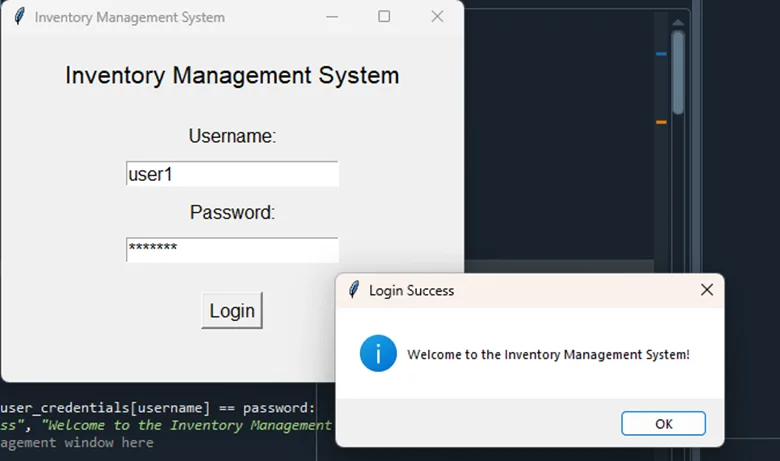Click the 'Password:' label
The height and width of the screenshot is (461, 780).
point(232,212)
